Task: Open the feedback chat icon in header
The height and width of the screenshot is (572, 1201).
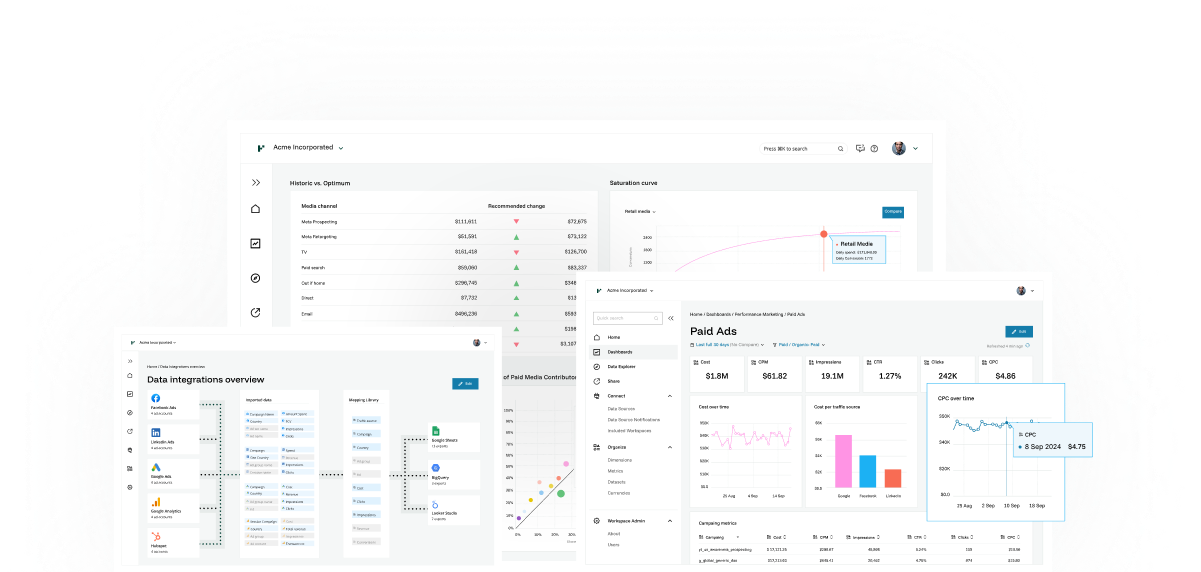Action: coord(859,148)
